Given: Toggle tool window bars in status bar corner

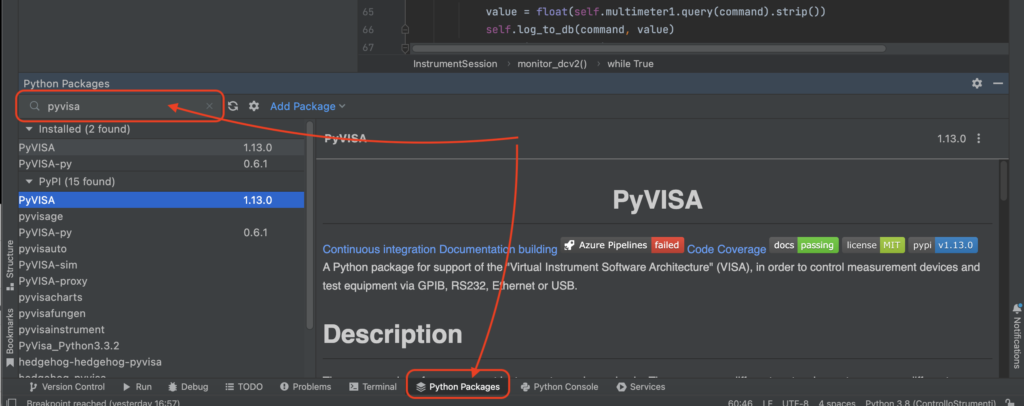Looking at the screenshot, I should click(11, 403).
